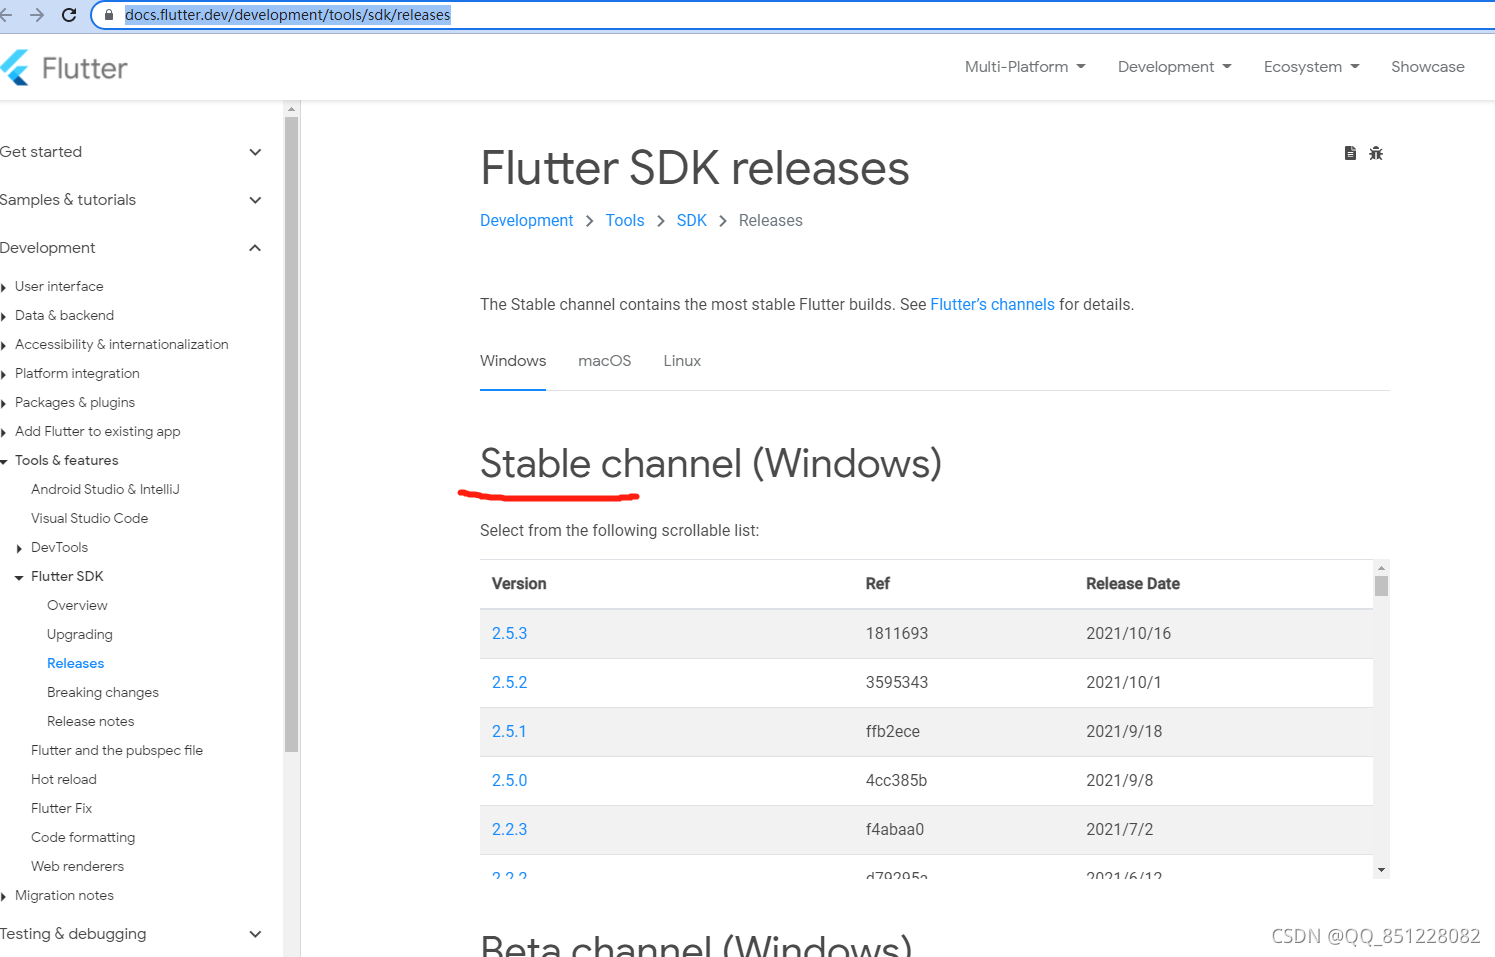
Task: Click releases table scrollbar down arrow
Action: point(1382,870)
